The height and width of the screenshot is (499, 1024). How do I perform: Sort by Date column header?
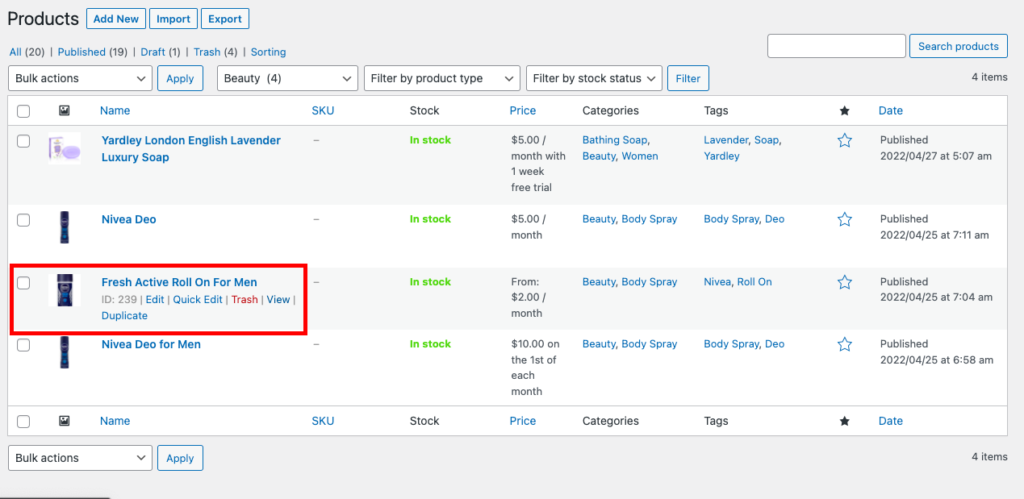click(x=890, y=111)
